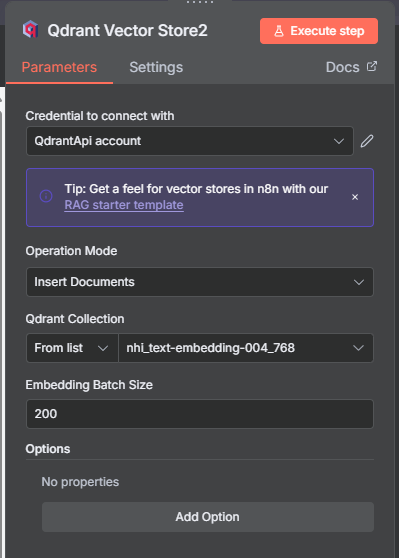Dismiss the RAG starter template tip
This screenshot has width=399, height=558.
355,197
